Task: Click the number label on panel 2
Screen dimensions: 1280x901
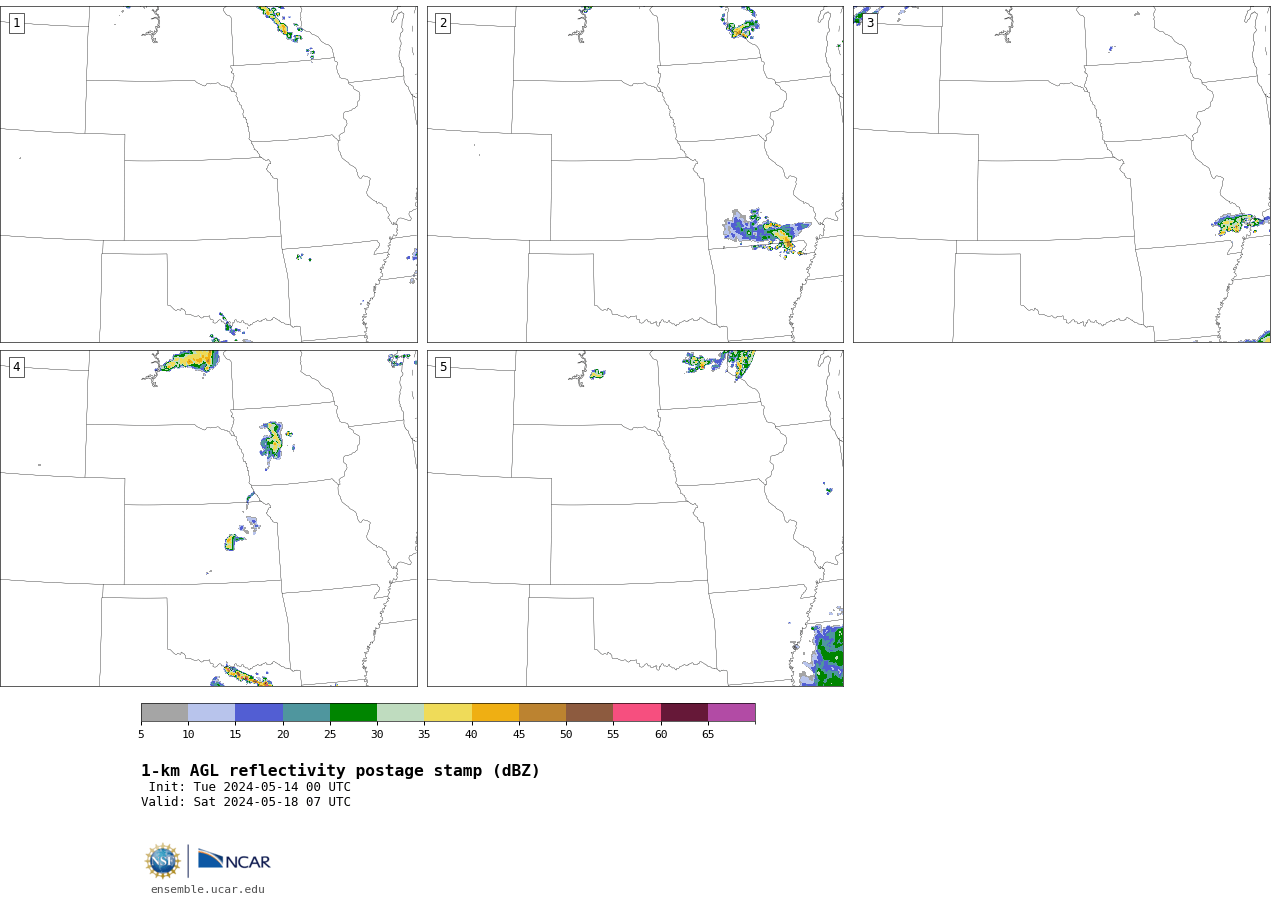Action: tap(443, 23)
